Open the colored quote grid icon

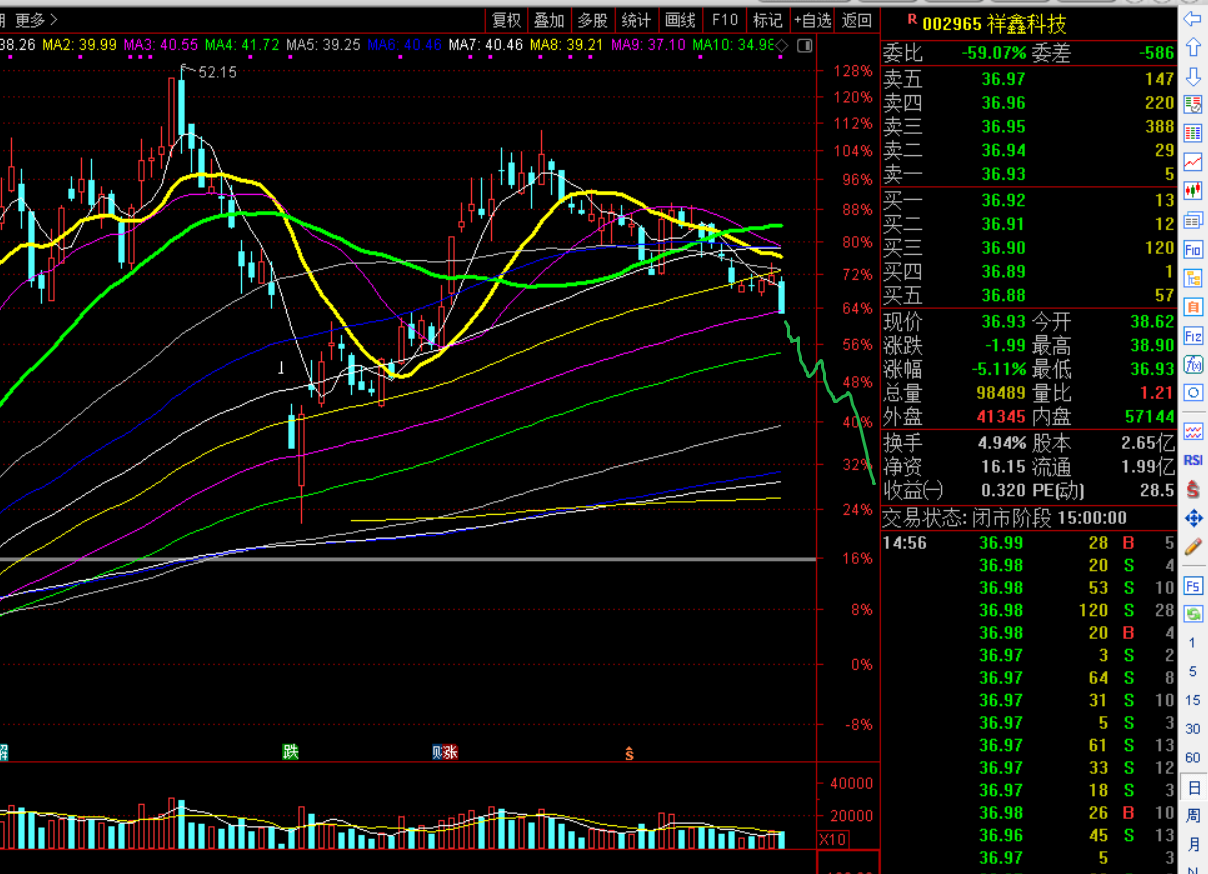tap(1192, 133)
